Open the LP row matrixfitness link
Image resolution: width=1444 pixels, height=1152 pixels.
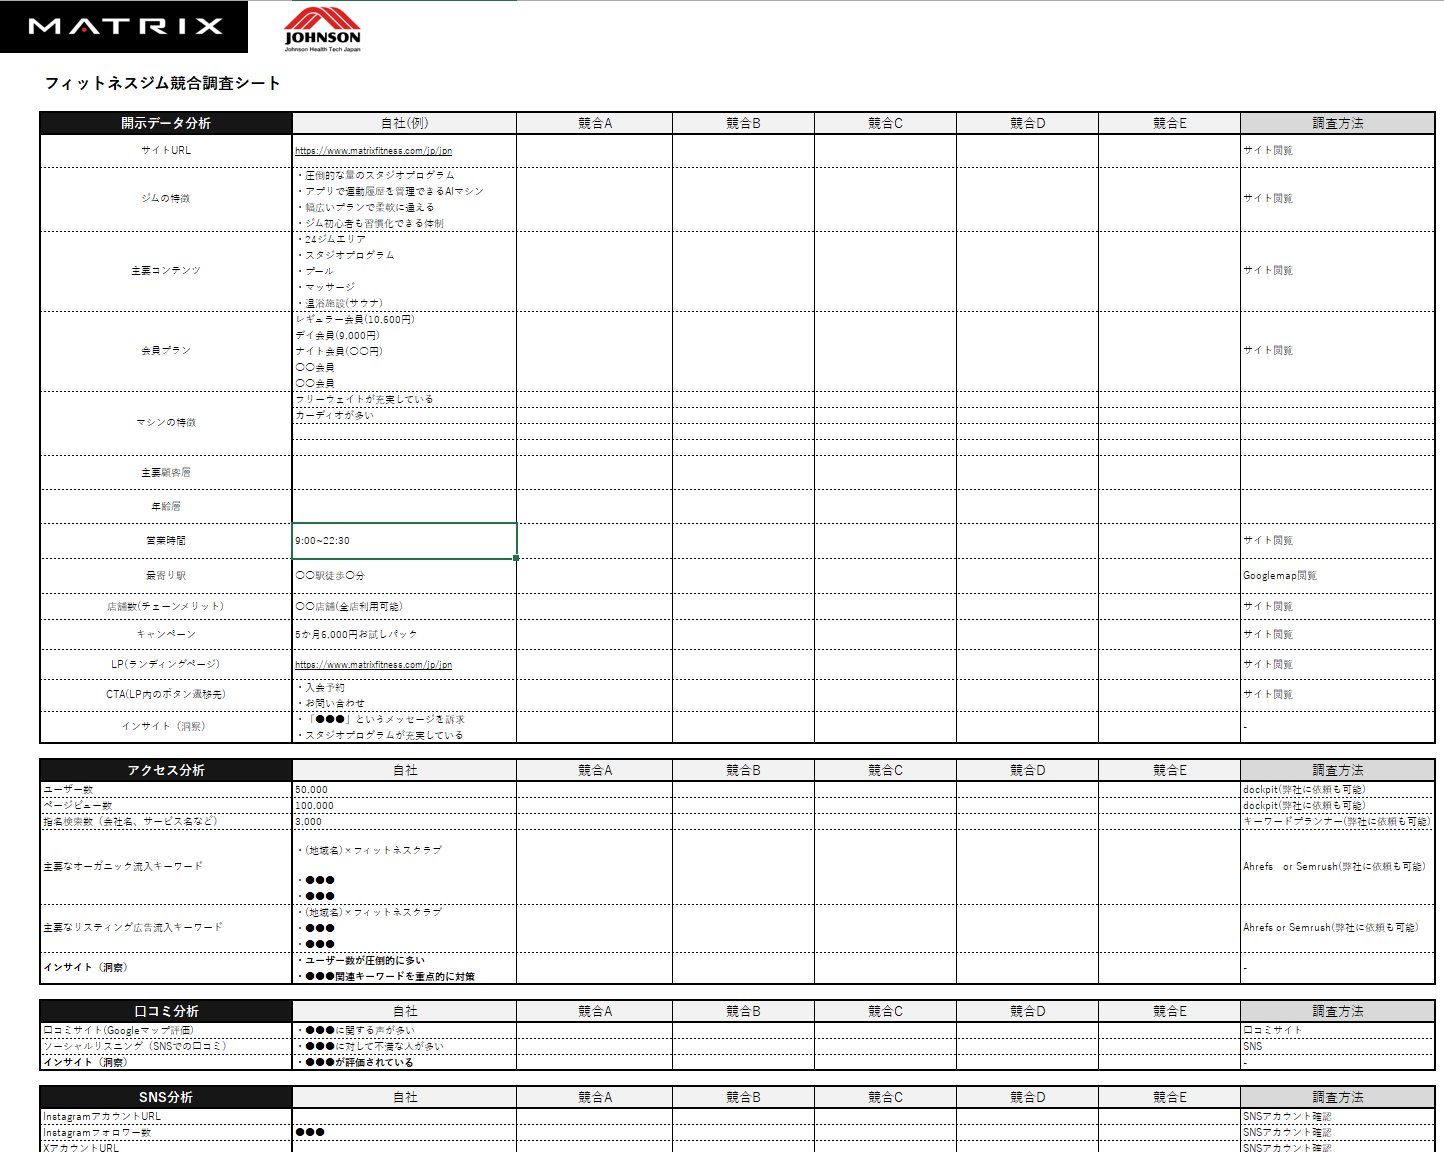click(x=373, y=665)
